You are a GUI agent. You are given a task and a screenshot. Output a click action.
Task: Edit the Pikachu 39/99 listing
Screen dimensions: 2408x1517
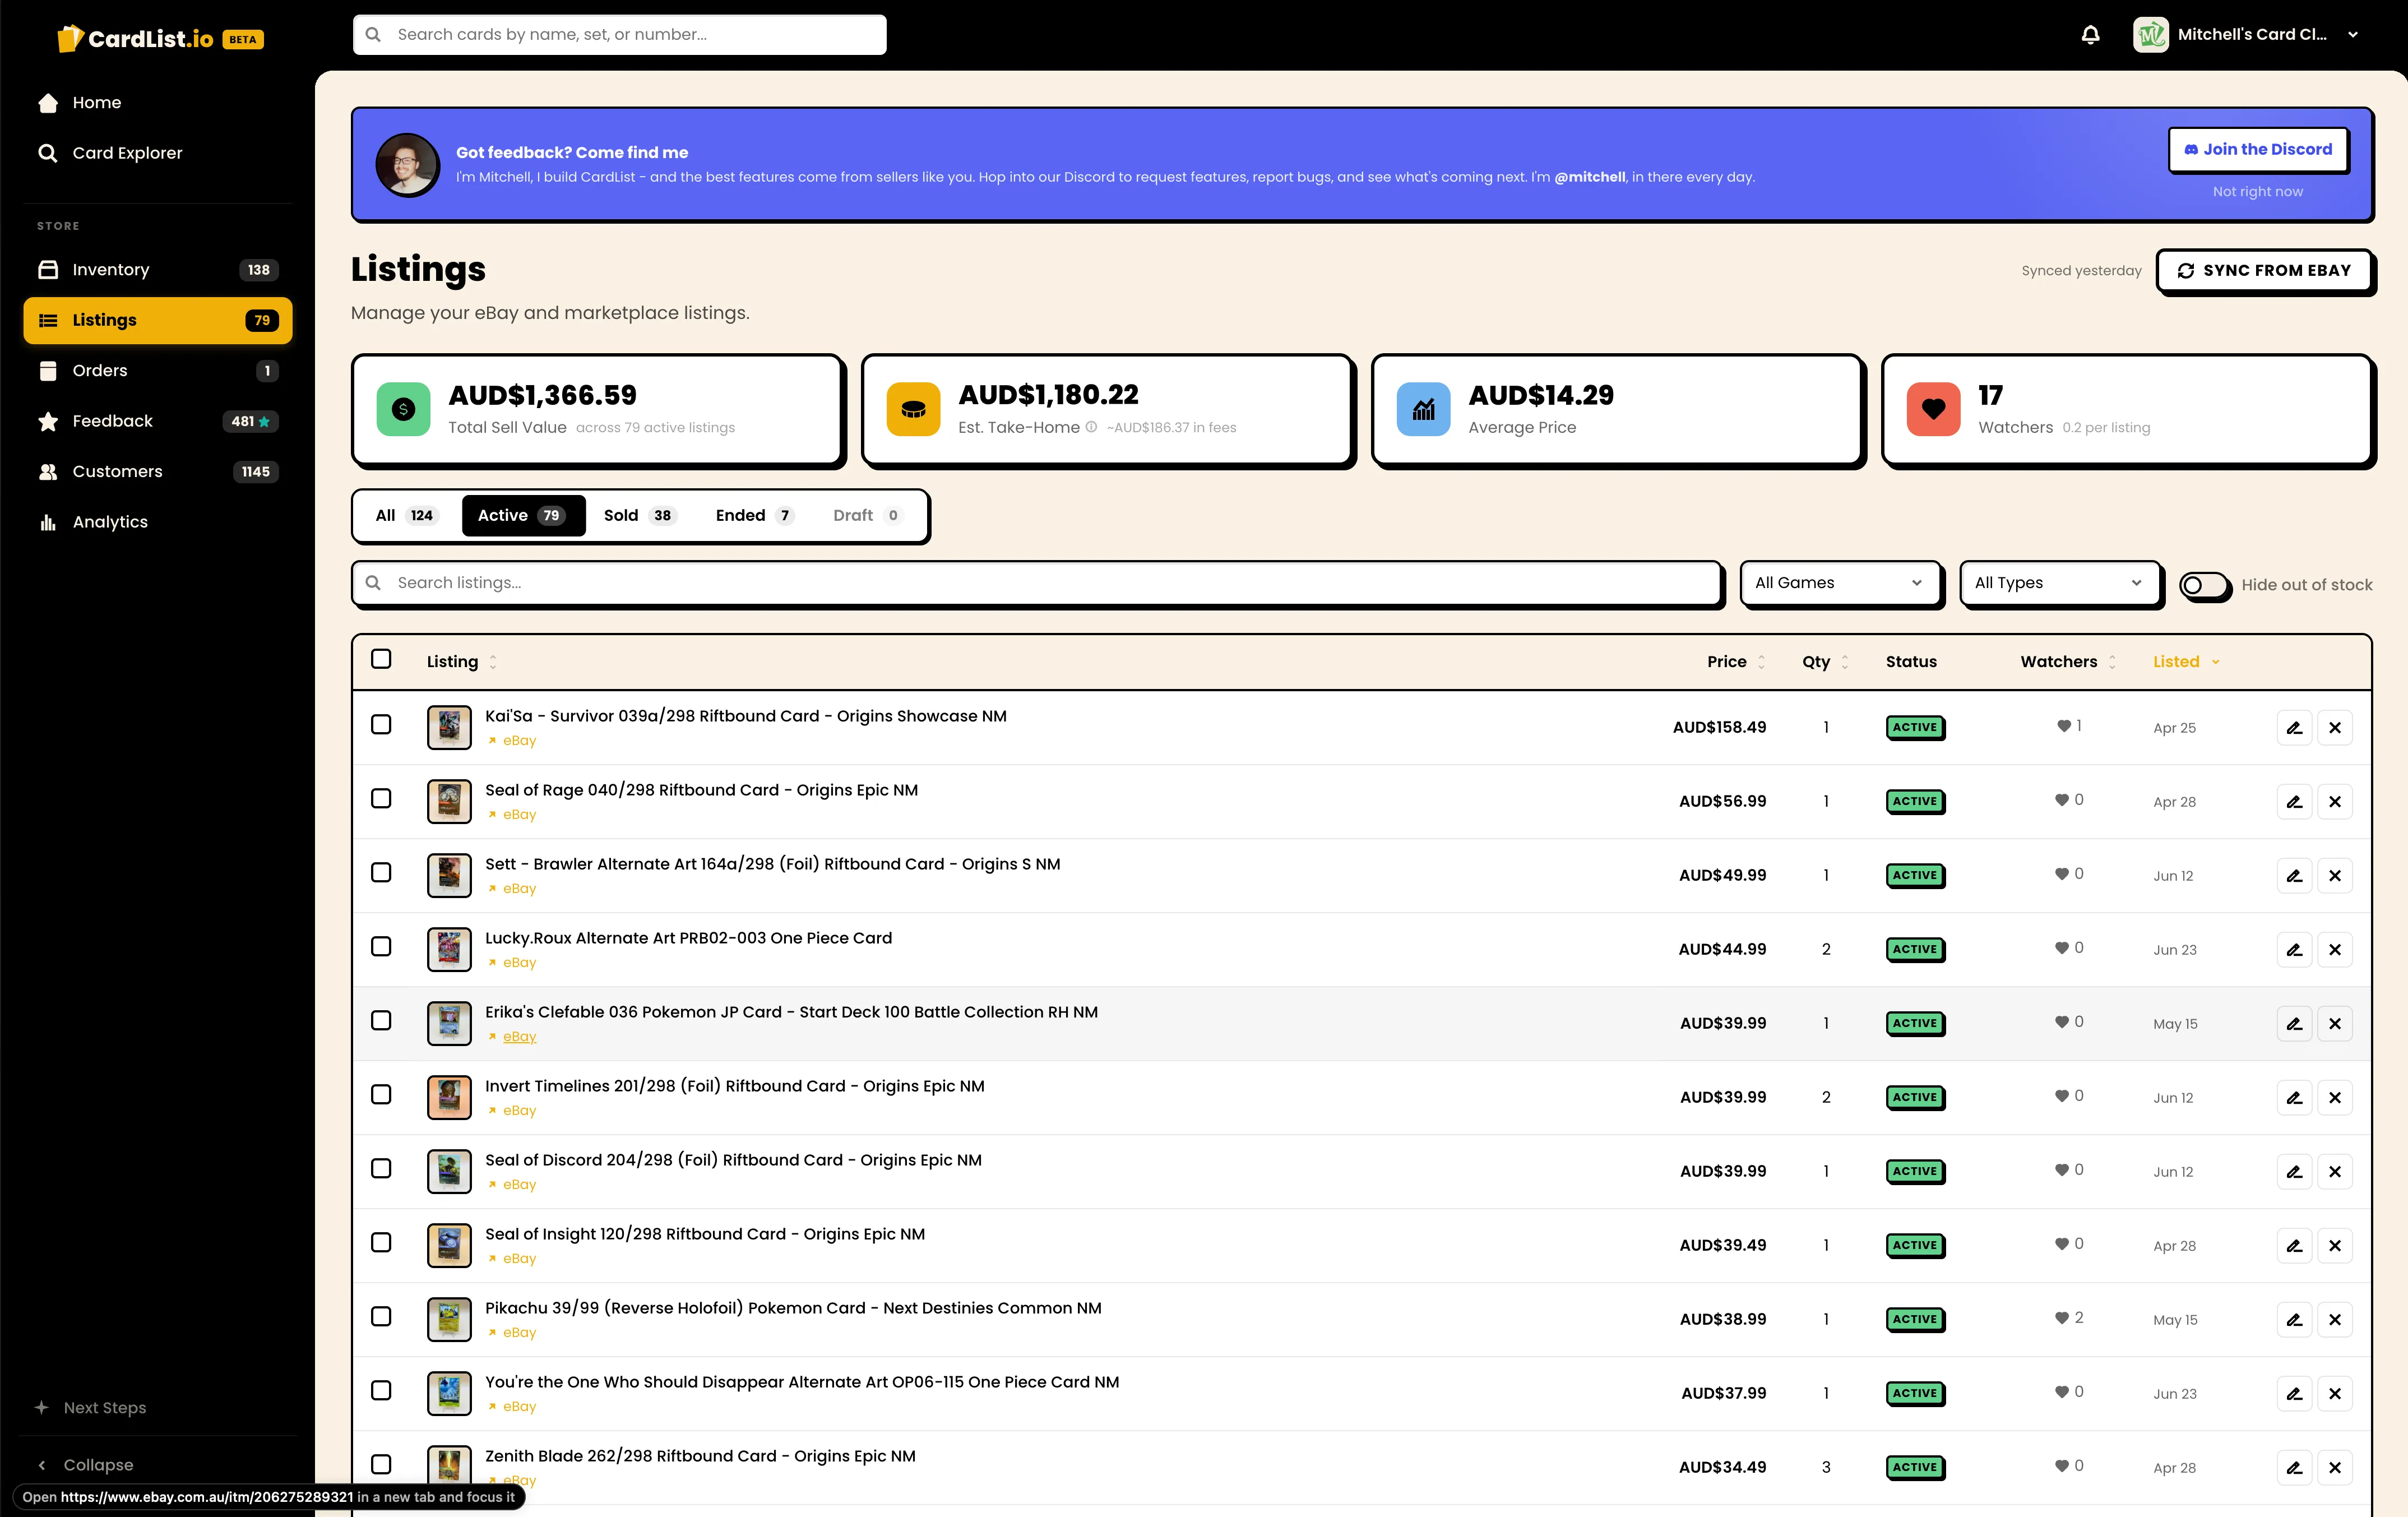pos(2294,1320)
